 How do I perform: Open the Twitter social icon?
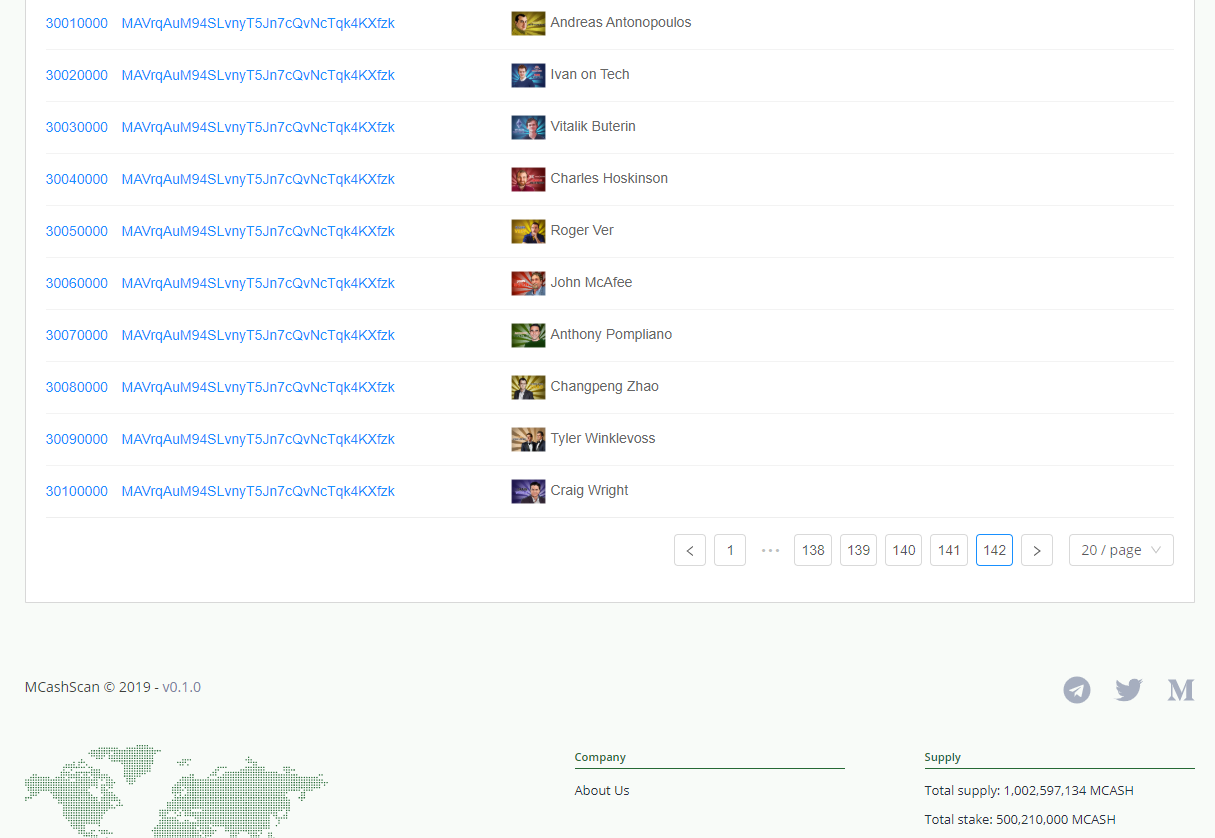point(1129,690)
